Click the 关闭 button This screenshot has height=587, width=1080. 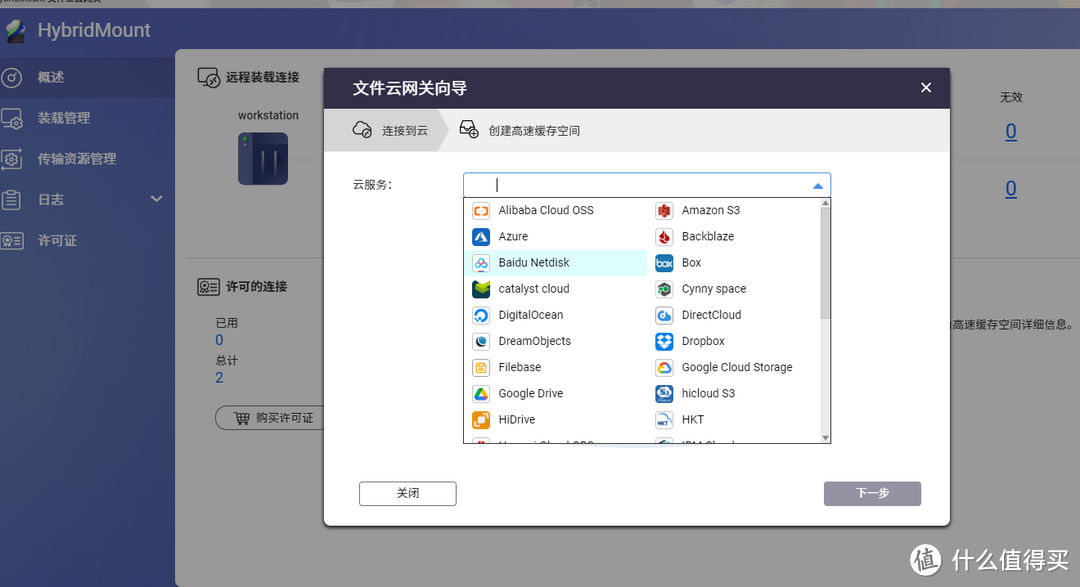407,493
